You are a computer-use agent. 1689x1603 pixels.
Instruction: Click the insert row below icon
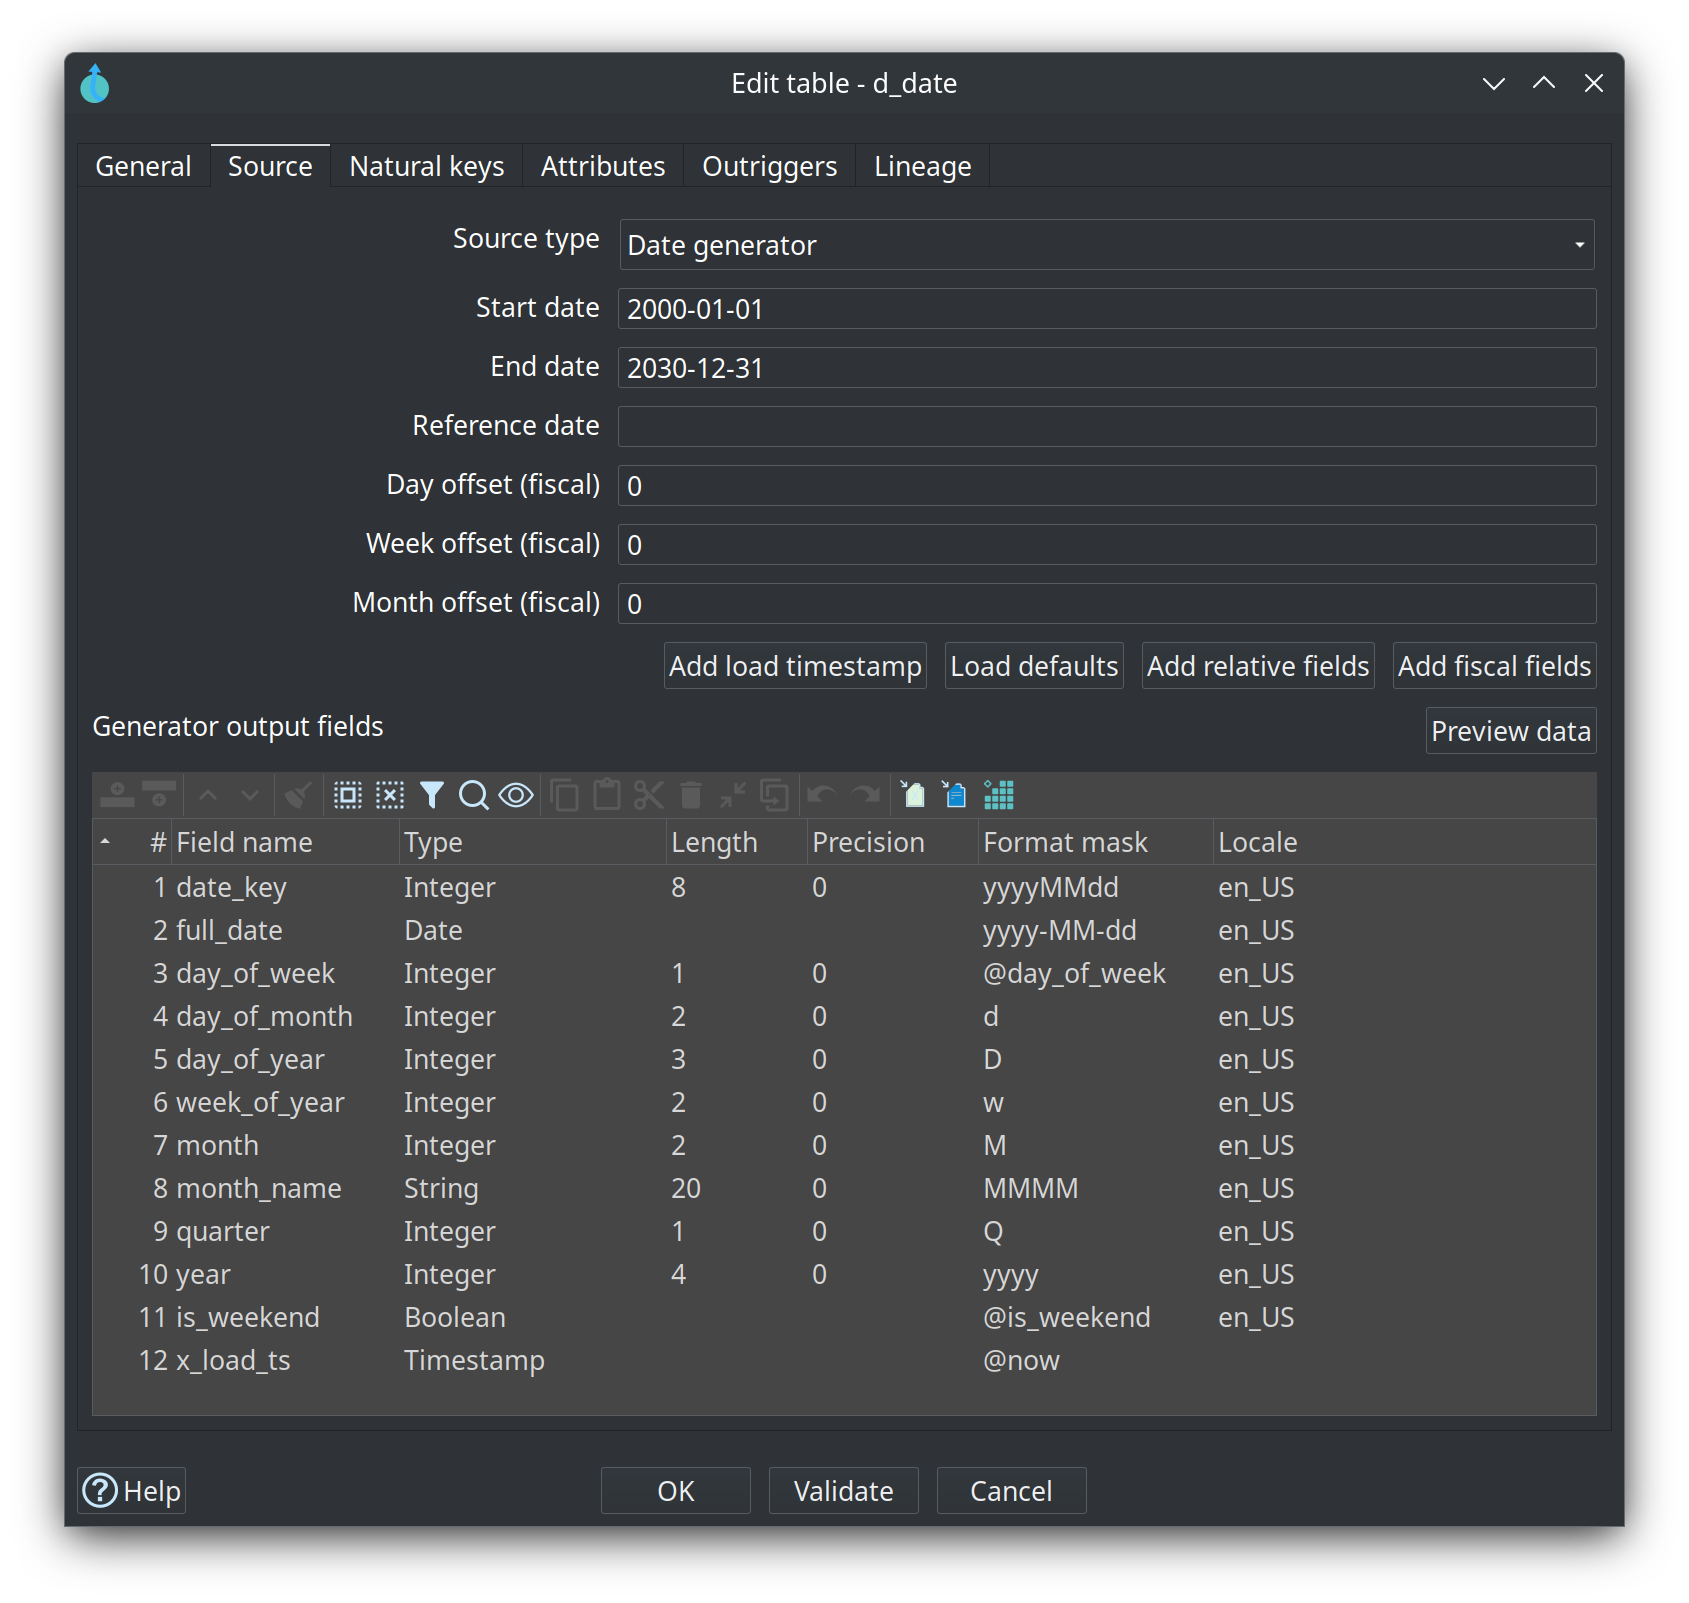pyautogui.click(x=159, y=795)
